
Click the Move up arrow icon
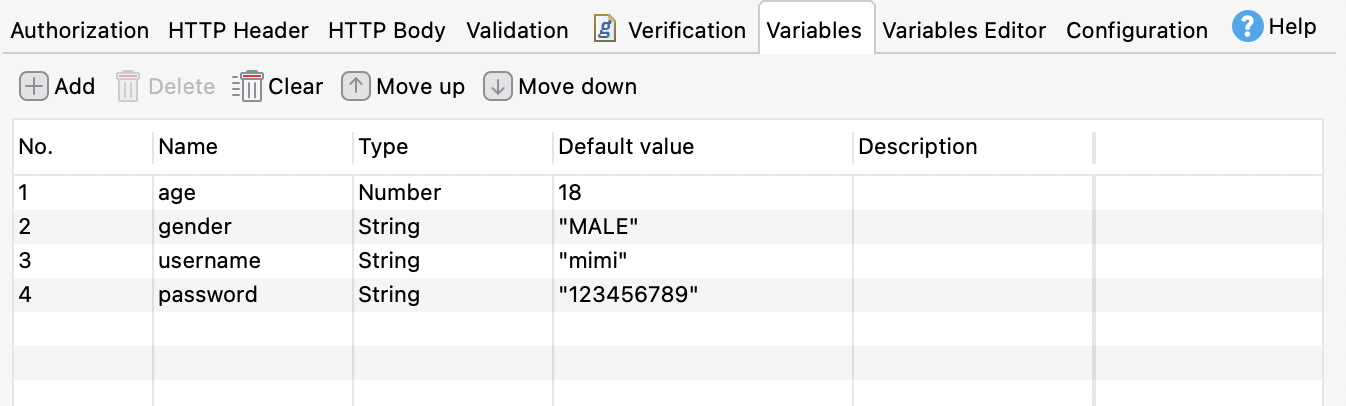[x=356, y=87]
